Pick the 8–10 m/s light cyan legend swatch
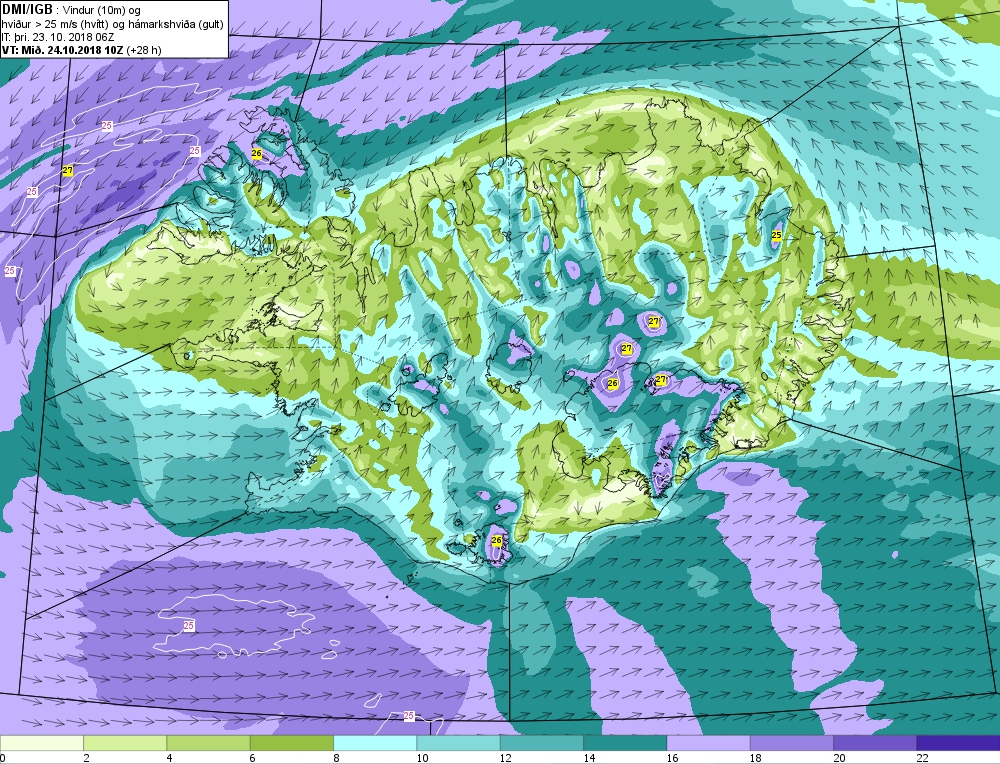Screen dimensions: 1000x764 coord(375,743)
